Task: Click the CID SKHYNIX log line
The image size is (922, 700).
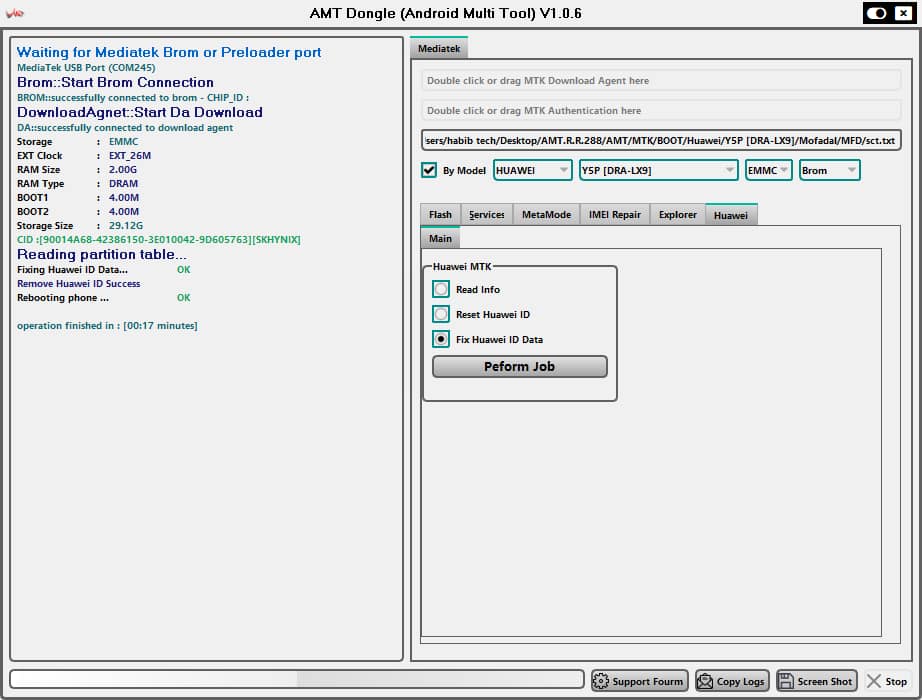Action: click(159, 239)
